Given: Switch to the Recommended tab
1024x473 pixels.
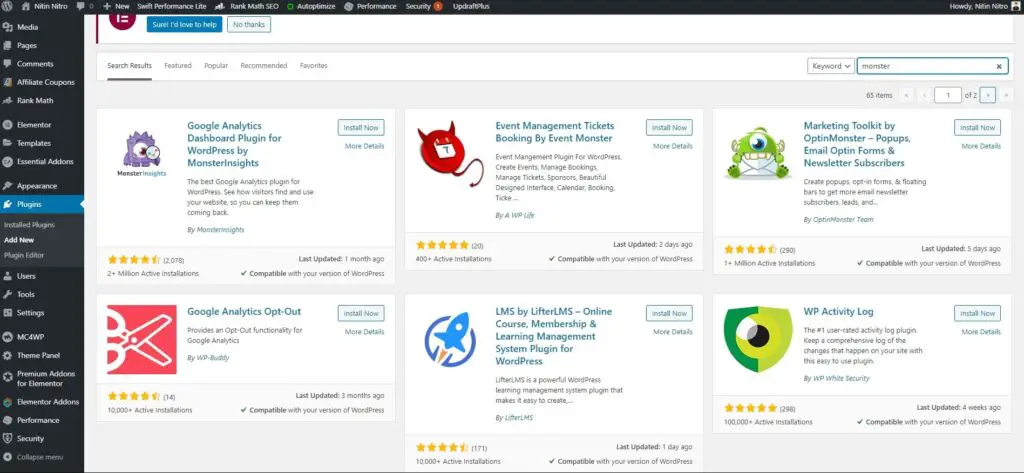Looking at the screenshot, I should point(264,66).
